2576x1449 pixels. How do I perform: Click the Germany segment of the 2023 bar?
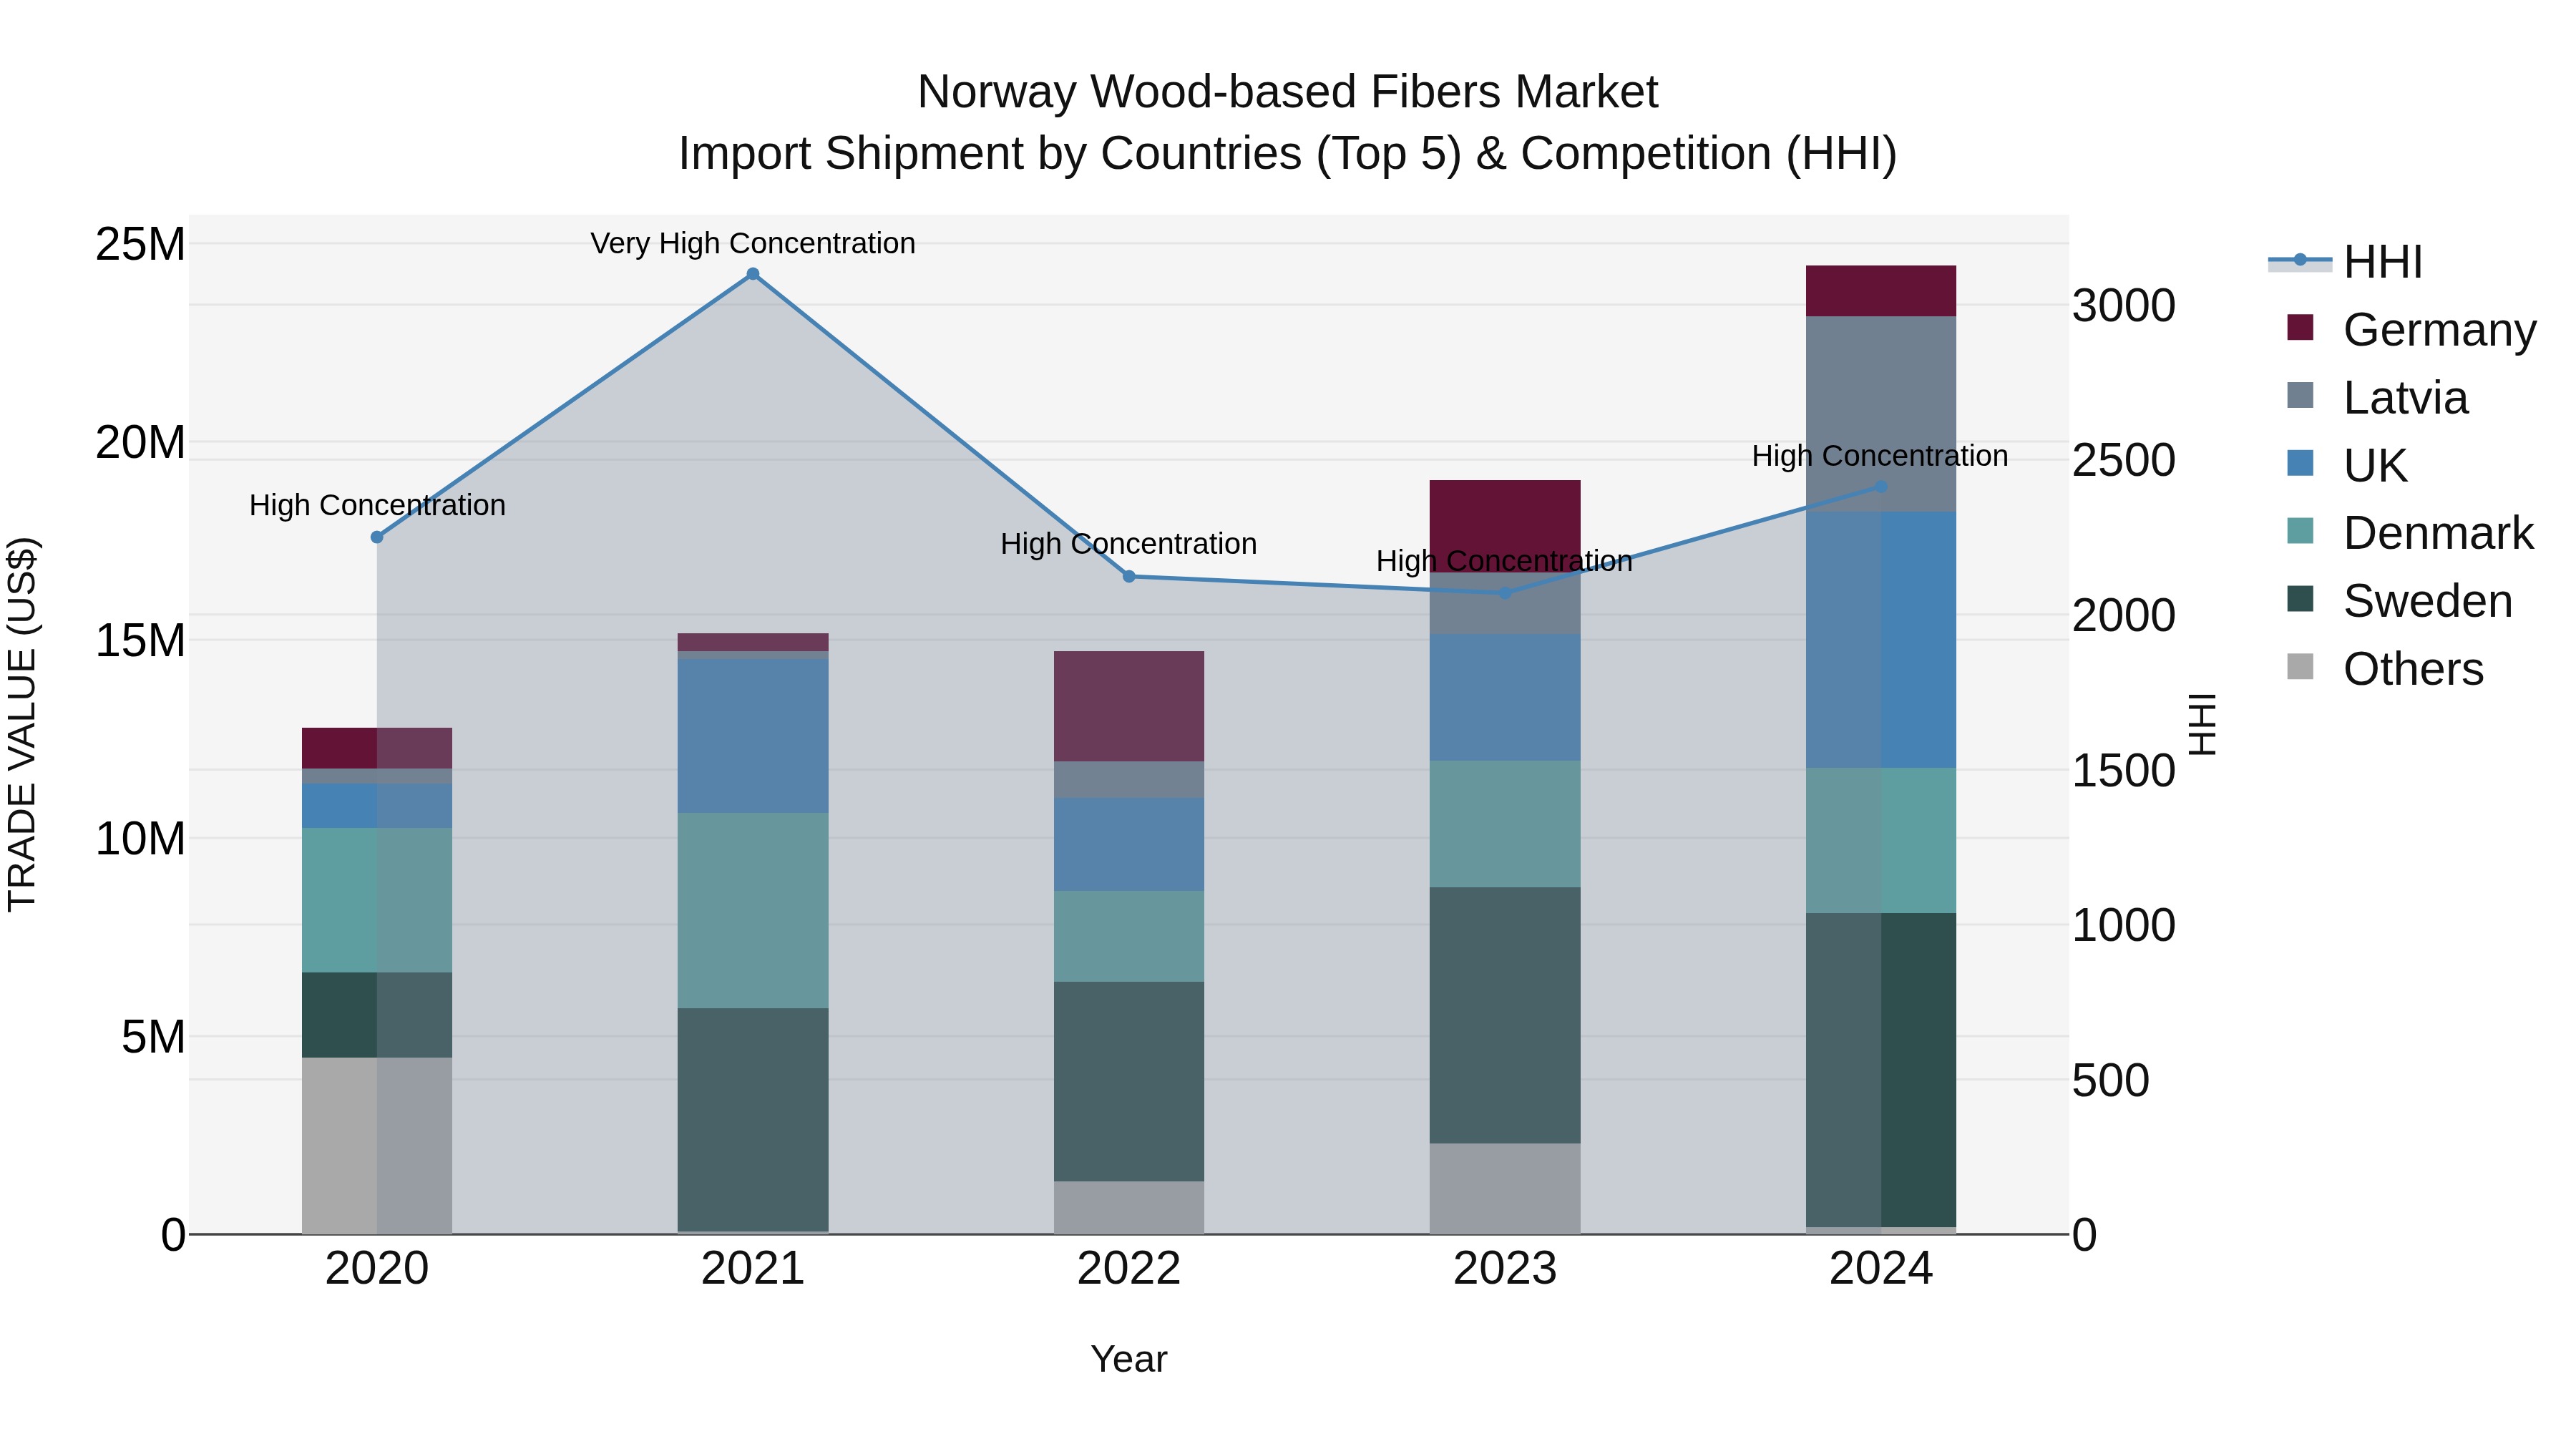pos(1505,526)
